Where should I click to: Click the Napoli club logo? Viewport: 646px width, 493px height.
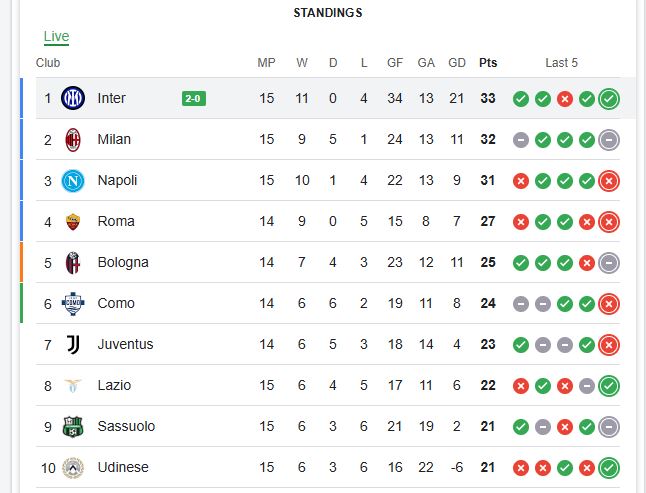[73, 180]
